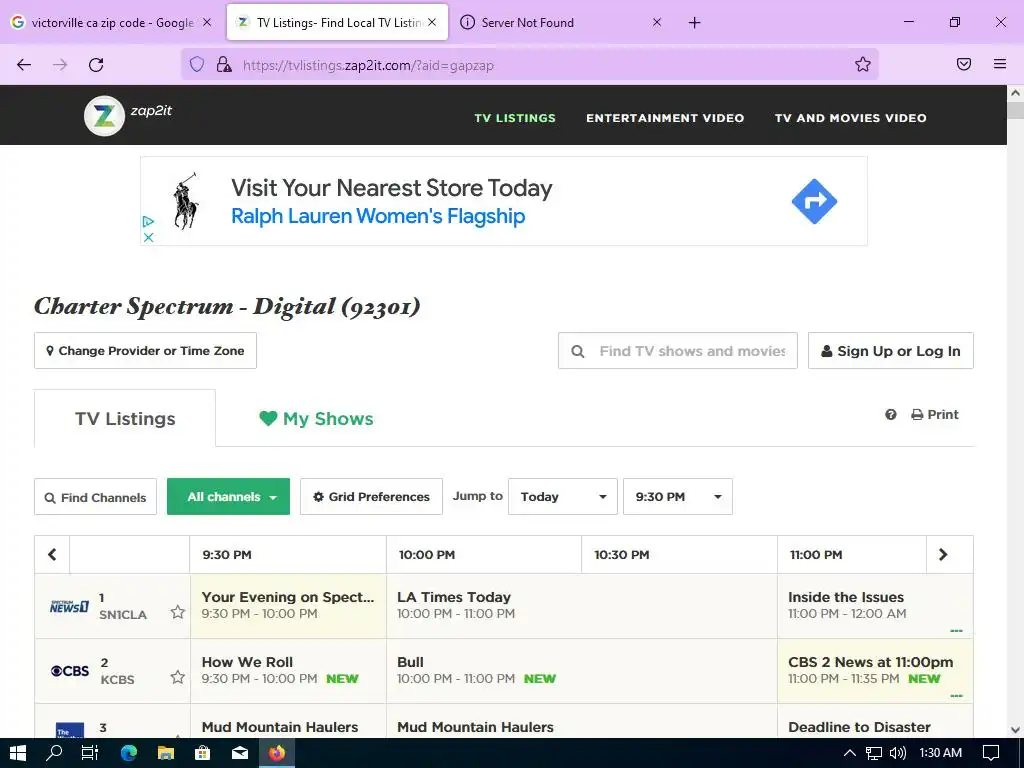Open the Firefox hamburger menu

(x=1000, y=64)
